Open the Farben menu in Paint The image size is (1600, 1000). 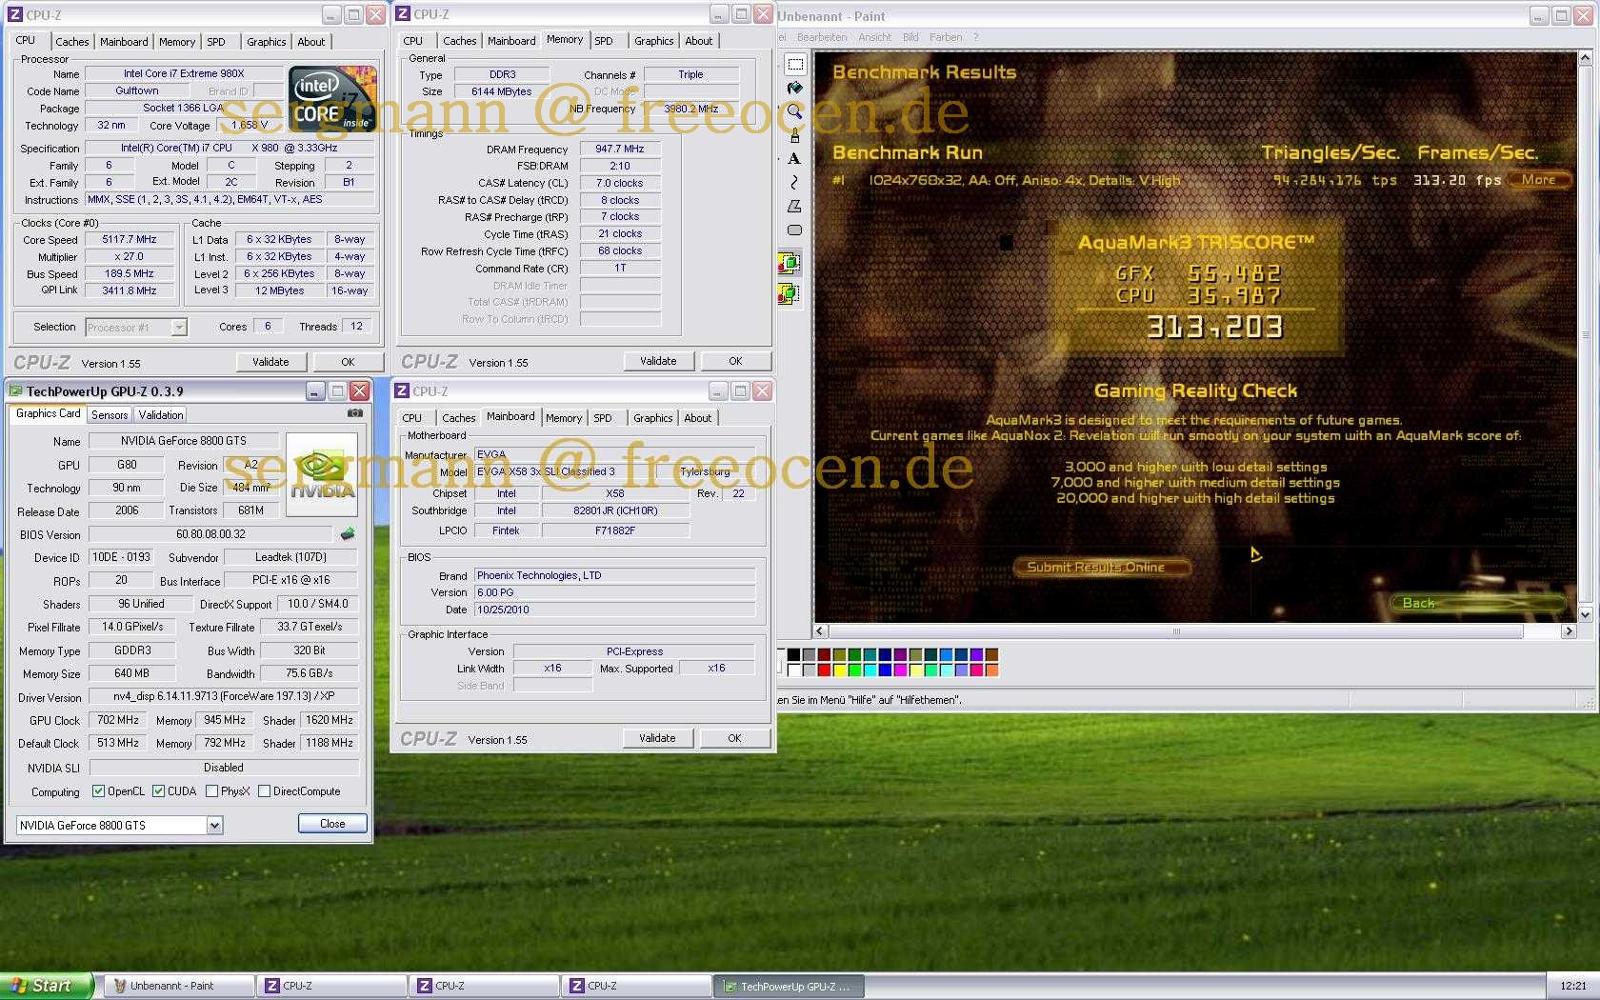pos(946,37)
